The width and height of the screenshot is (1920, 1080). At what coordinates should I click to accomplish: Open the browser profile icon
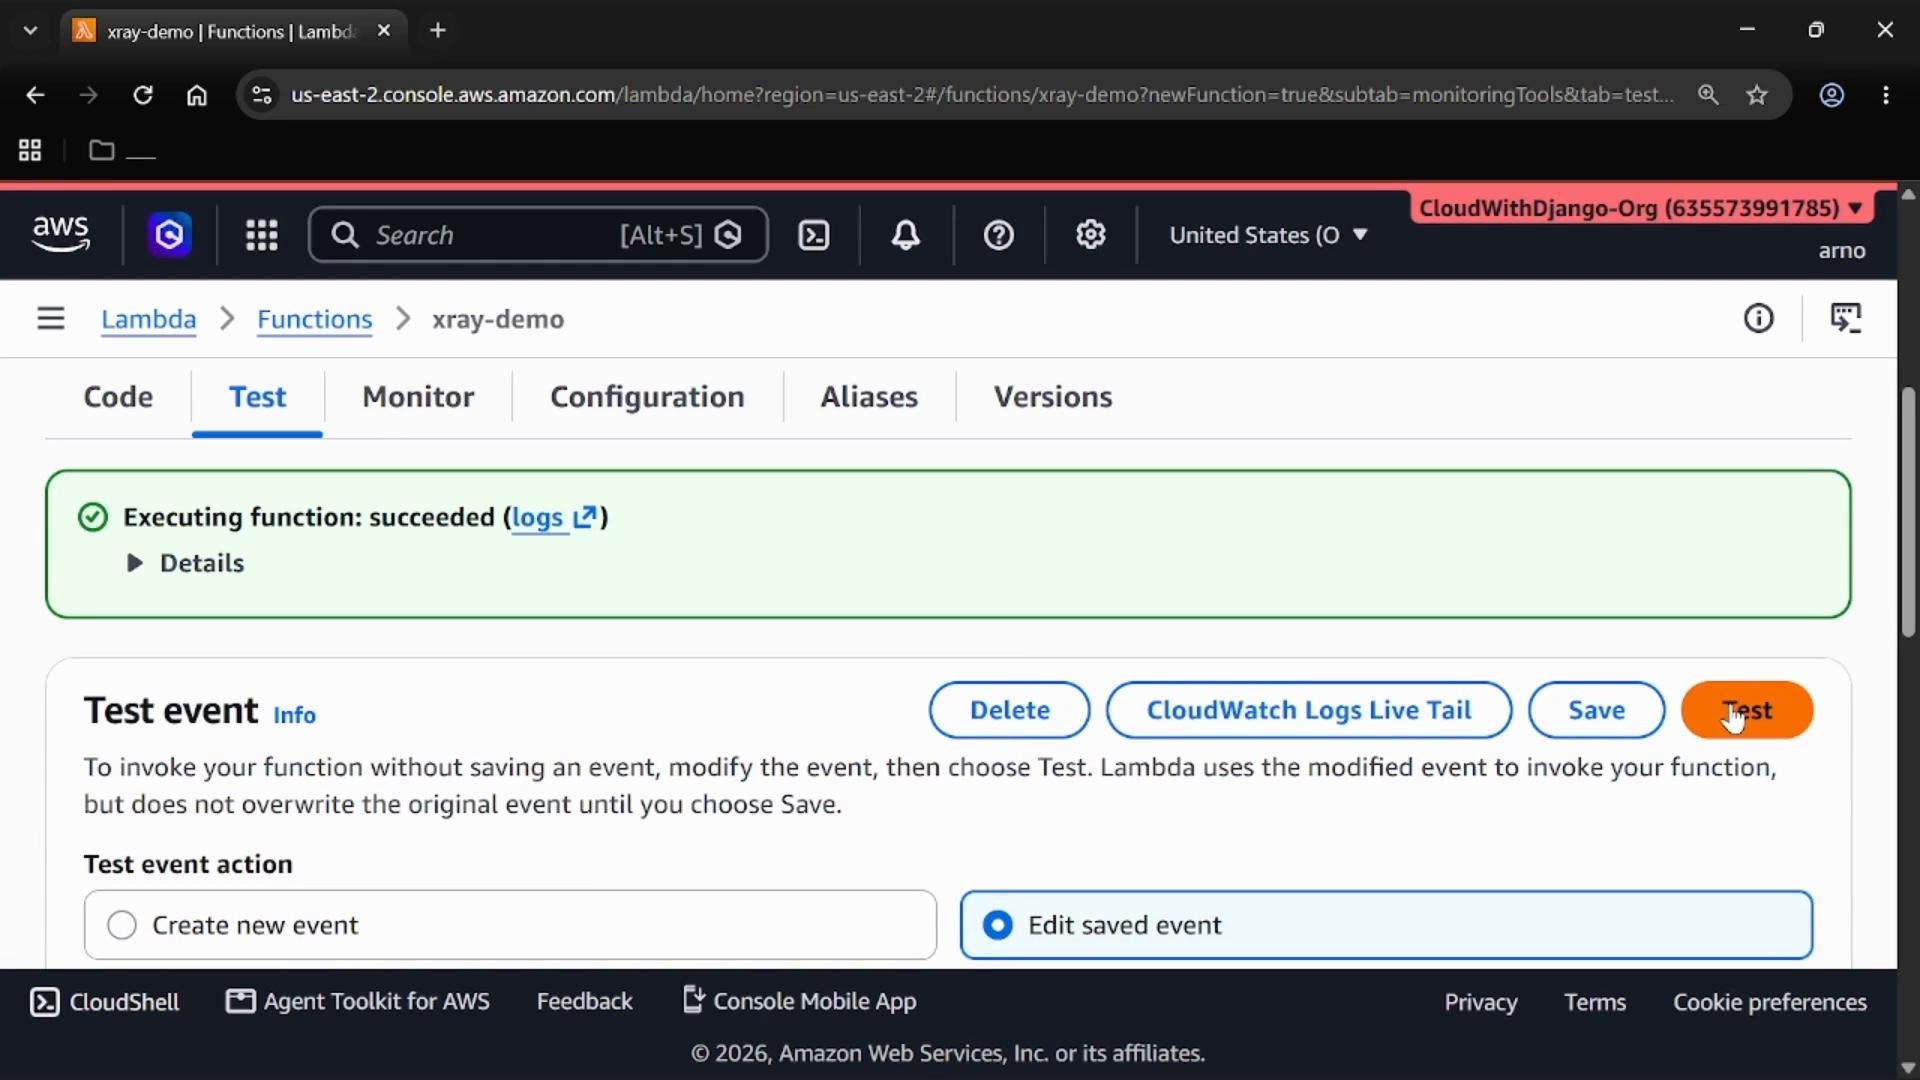(x=1832, y=95)
